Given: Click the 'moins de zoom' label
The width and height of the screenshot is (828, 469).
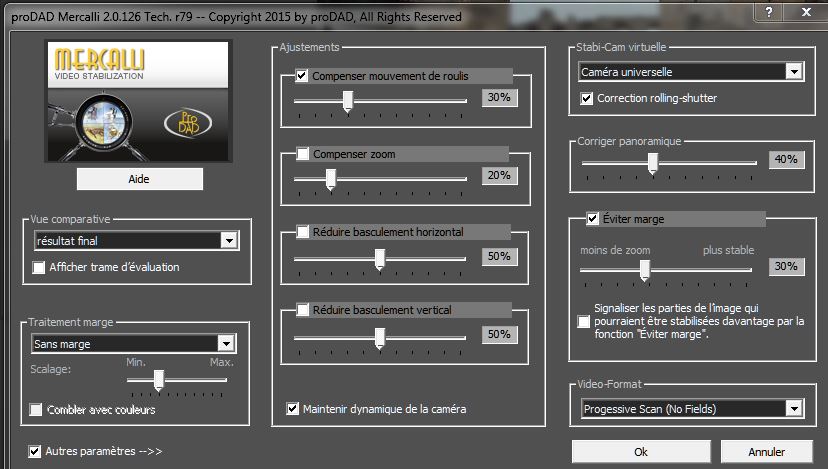Looking at the screenshot, I should (x=615, y=250).
